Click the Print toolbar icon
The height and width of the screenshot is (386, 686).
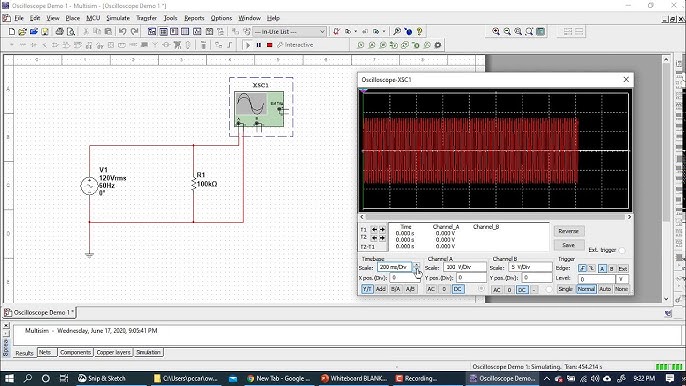click(60, 32)
